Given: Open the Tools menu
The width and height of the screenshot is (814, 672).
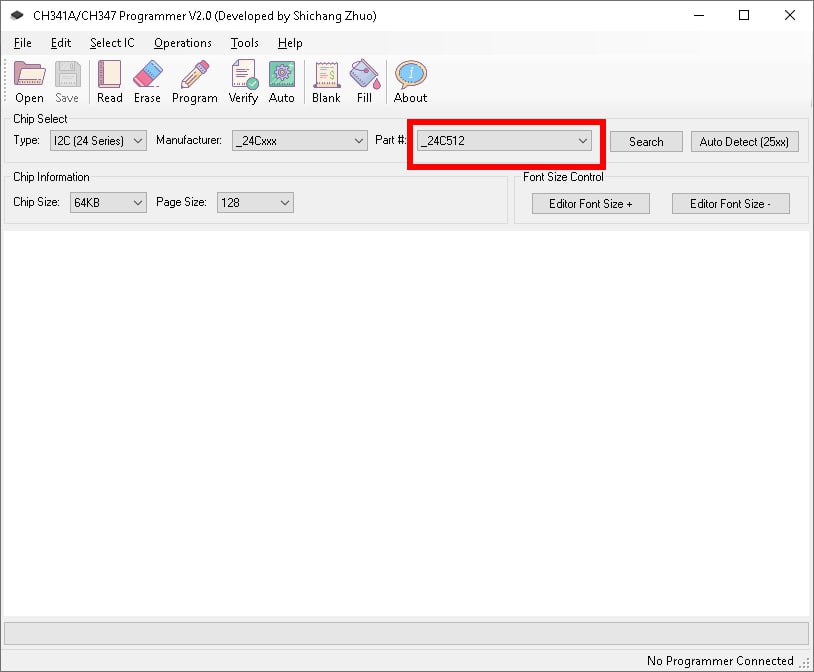Looking at the screenshot, I should point(245,43).
